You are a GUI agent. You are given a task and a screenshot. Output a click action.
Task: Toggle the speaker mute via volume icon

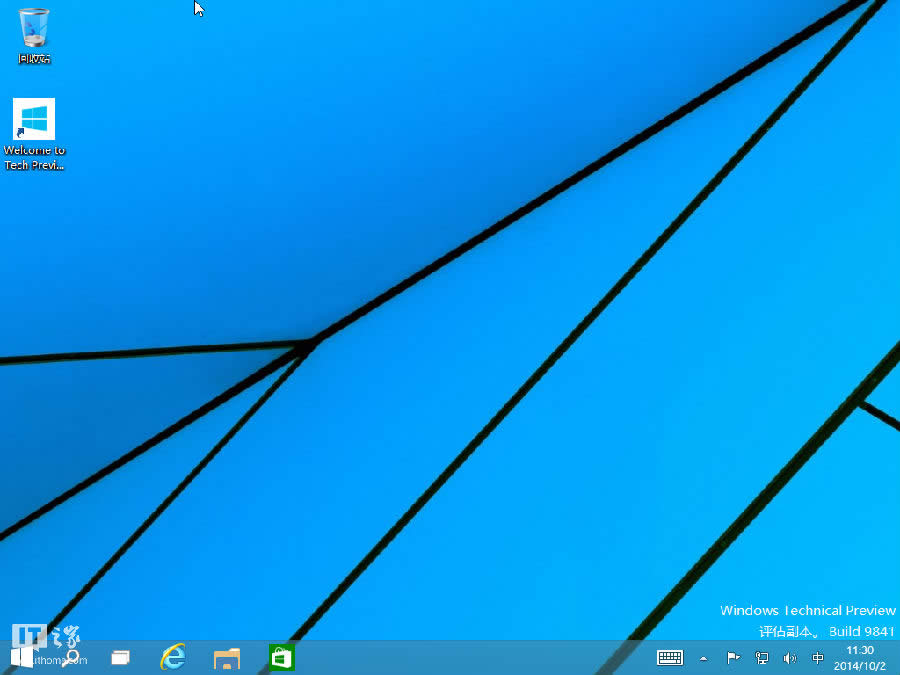789,658
